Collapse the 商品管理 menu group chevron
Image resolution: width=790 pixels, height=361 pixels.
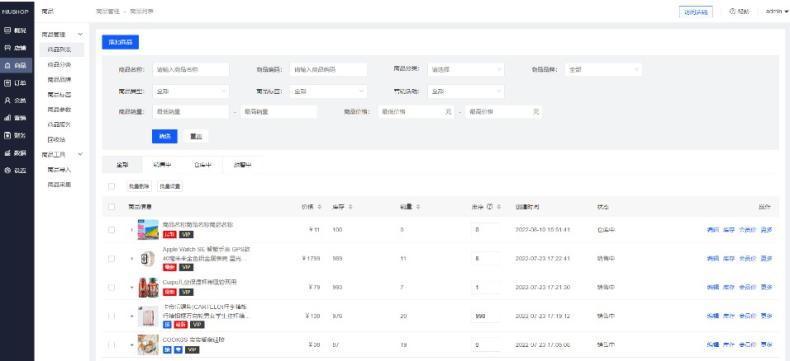80,34
